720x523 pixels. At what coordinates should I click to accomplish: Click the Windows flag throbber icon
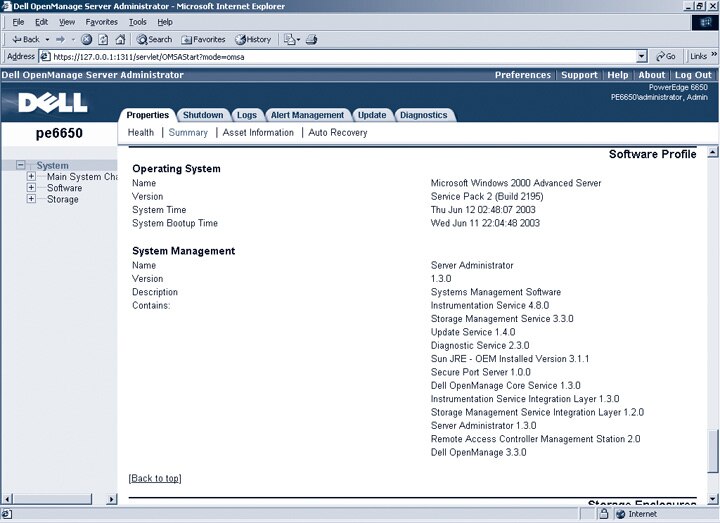tap(705, 22)
